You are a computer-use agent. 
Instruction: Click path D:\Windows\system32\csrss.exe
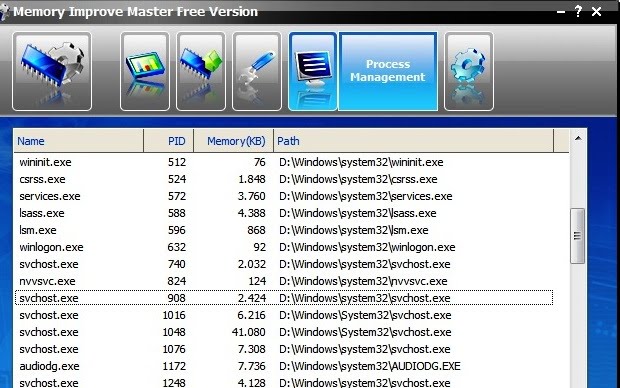tap(358, 179)
